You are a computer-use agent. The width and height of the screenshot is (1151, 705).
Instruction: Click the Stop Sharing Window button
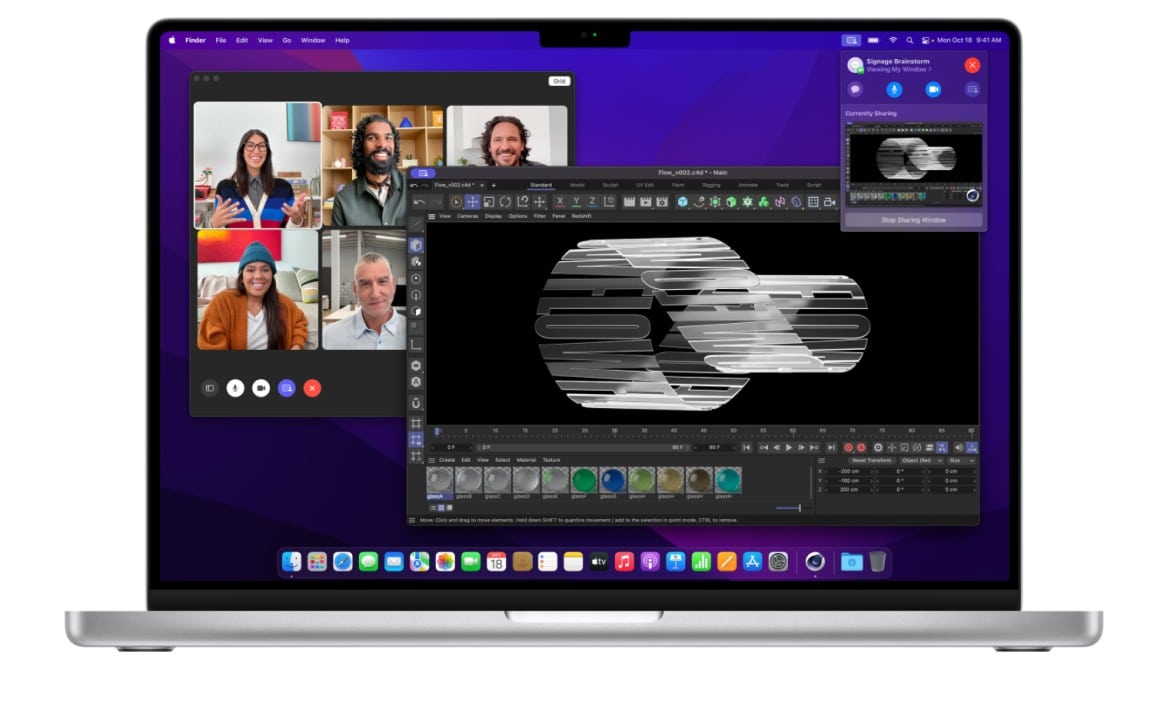tap(915, 219)
